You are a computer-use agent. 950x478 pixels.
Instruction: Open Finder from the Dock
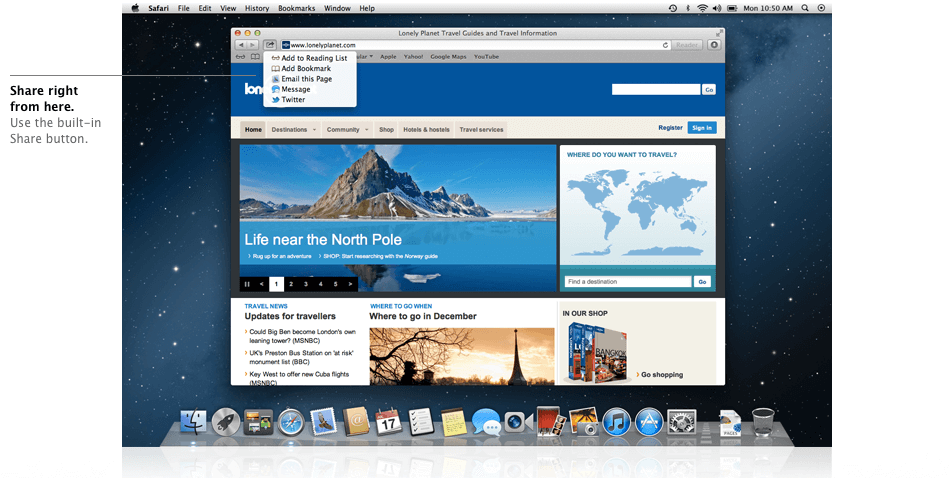point(193,422)
